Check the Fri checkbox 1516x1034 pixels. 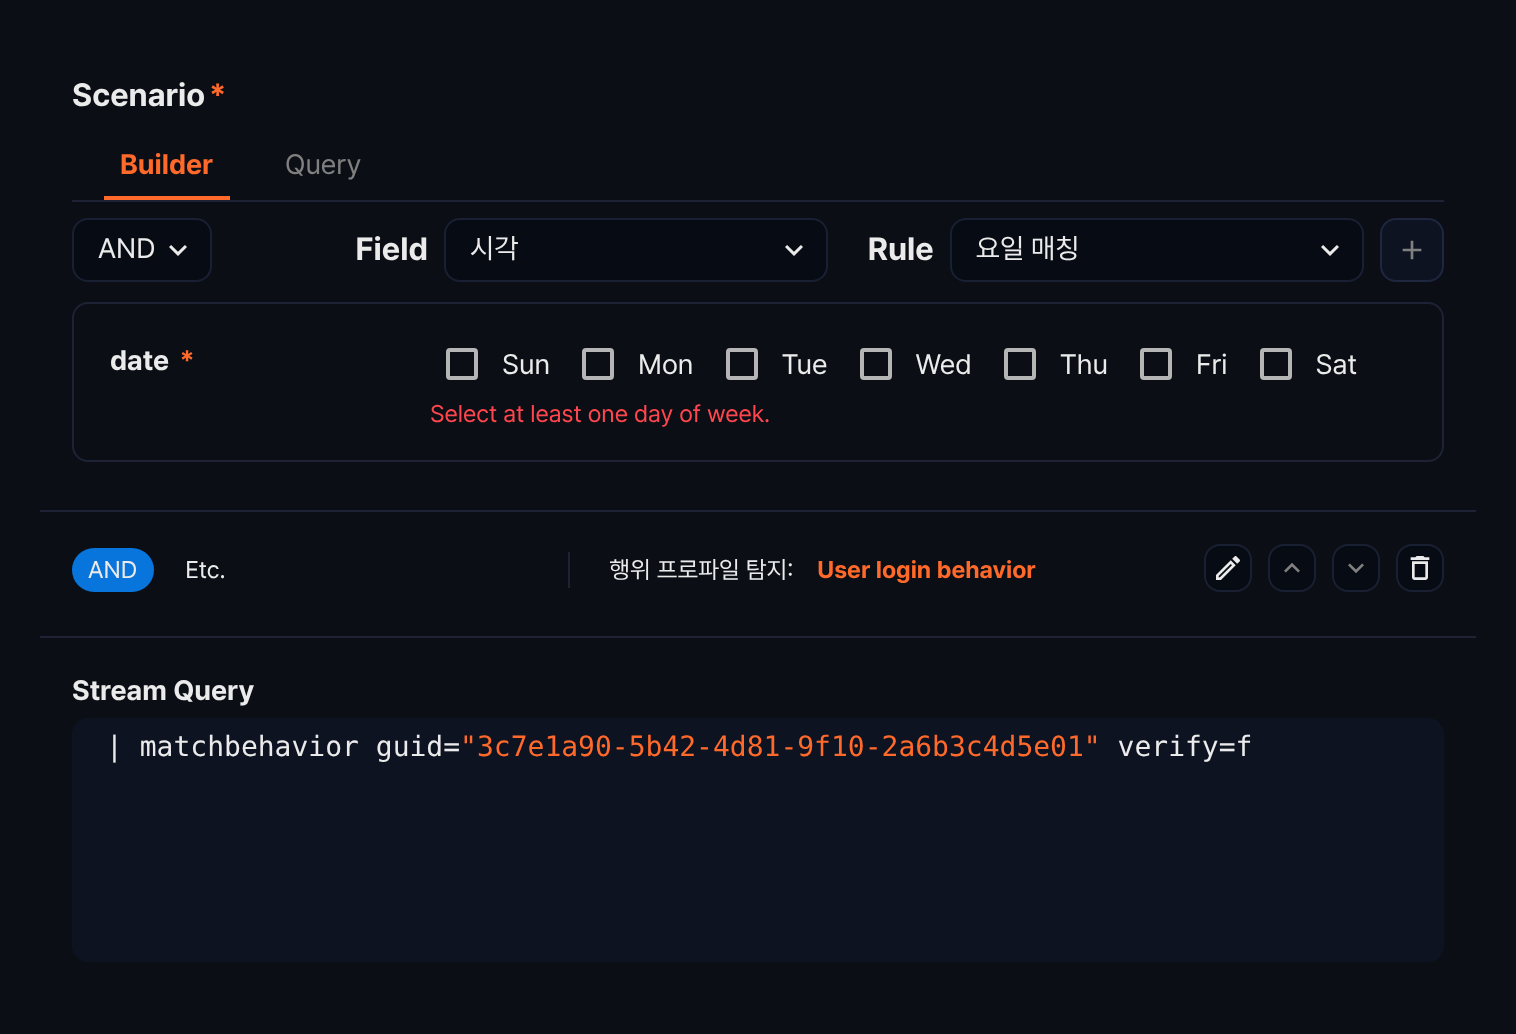coord(1156,364)
